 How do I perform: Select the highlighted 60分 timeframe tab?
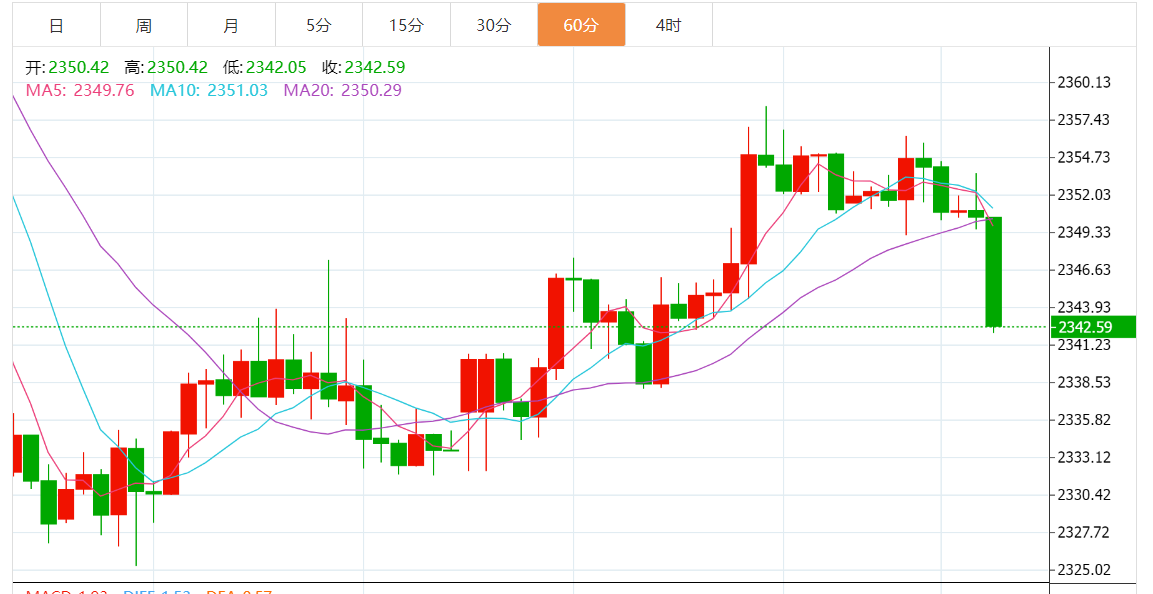tap(581, 25)
